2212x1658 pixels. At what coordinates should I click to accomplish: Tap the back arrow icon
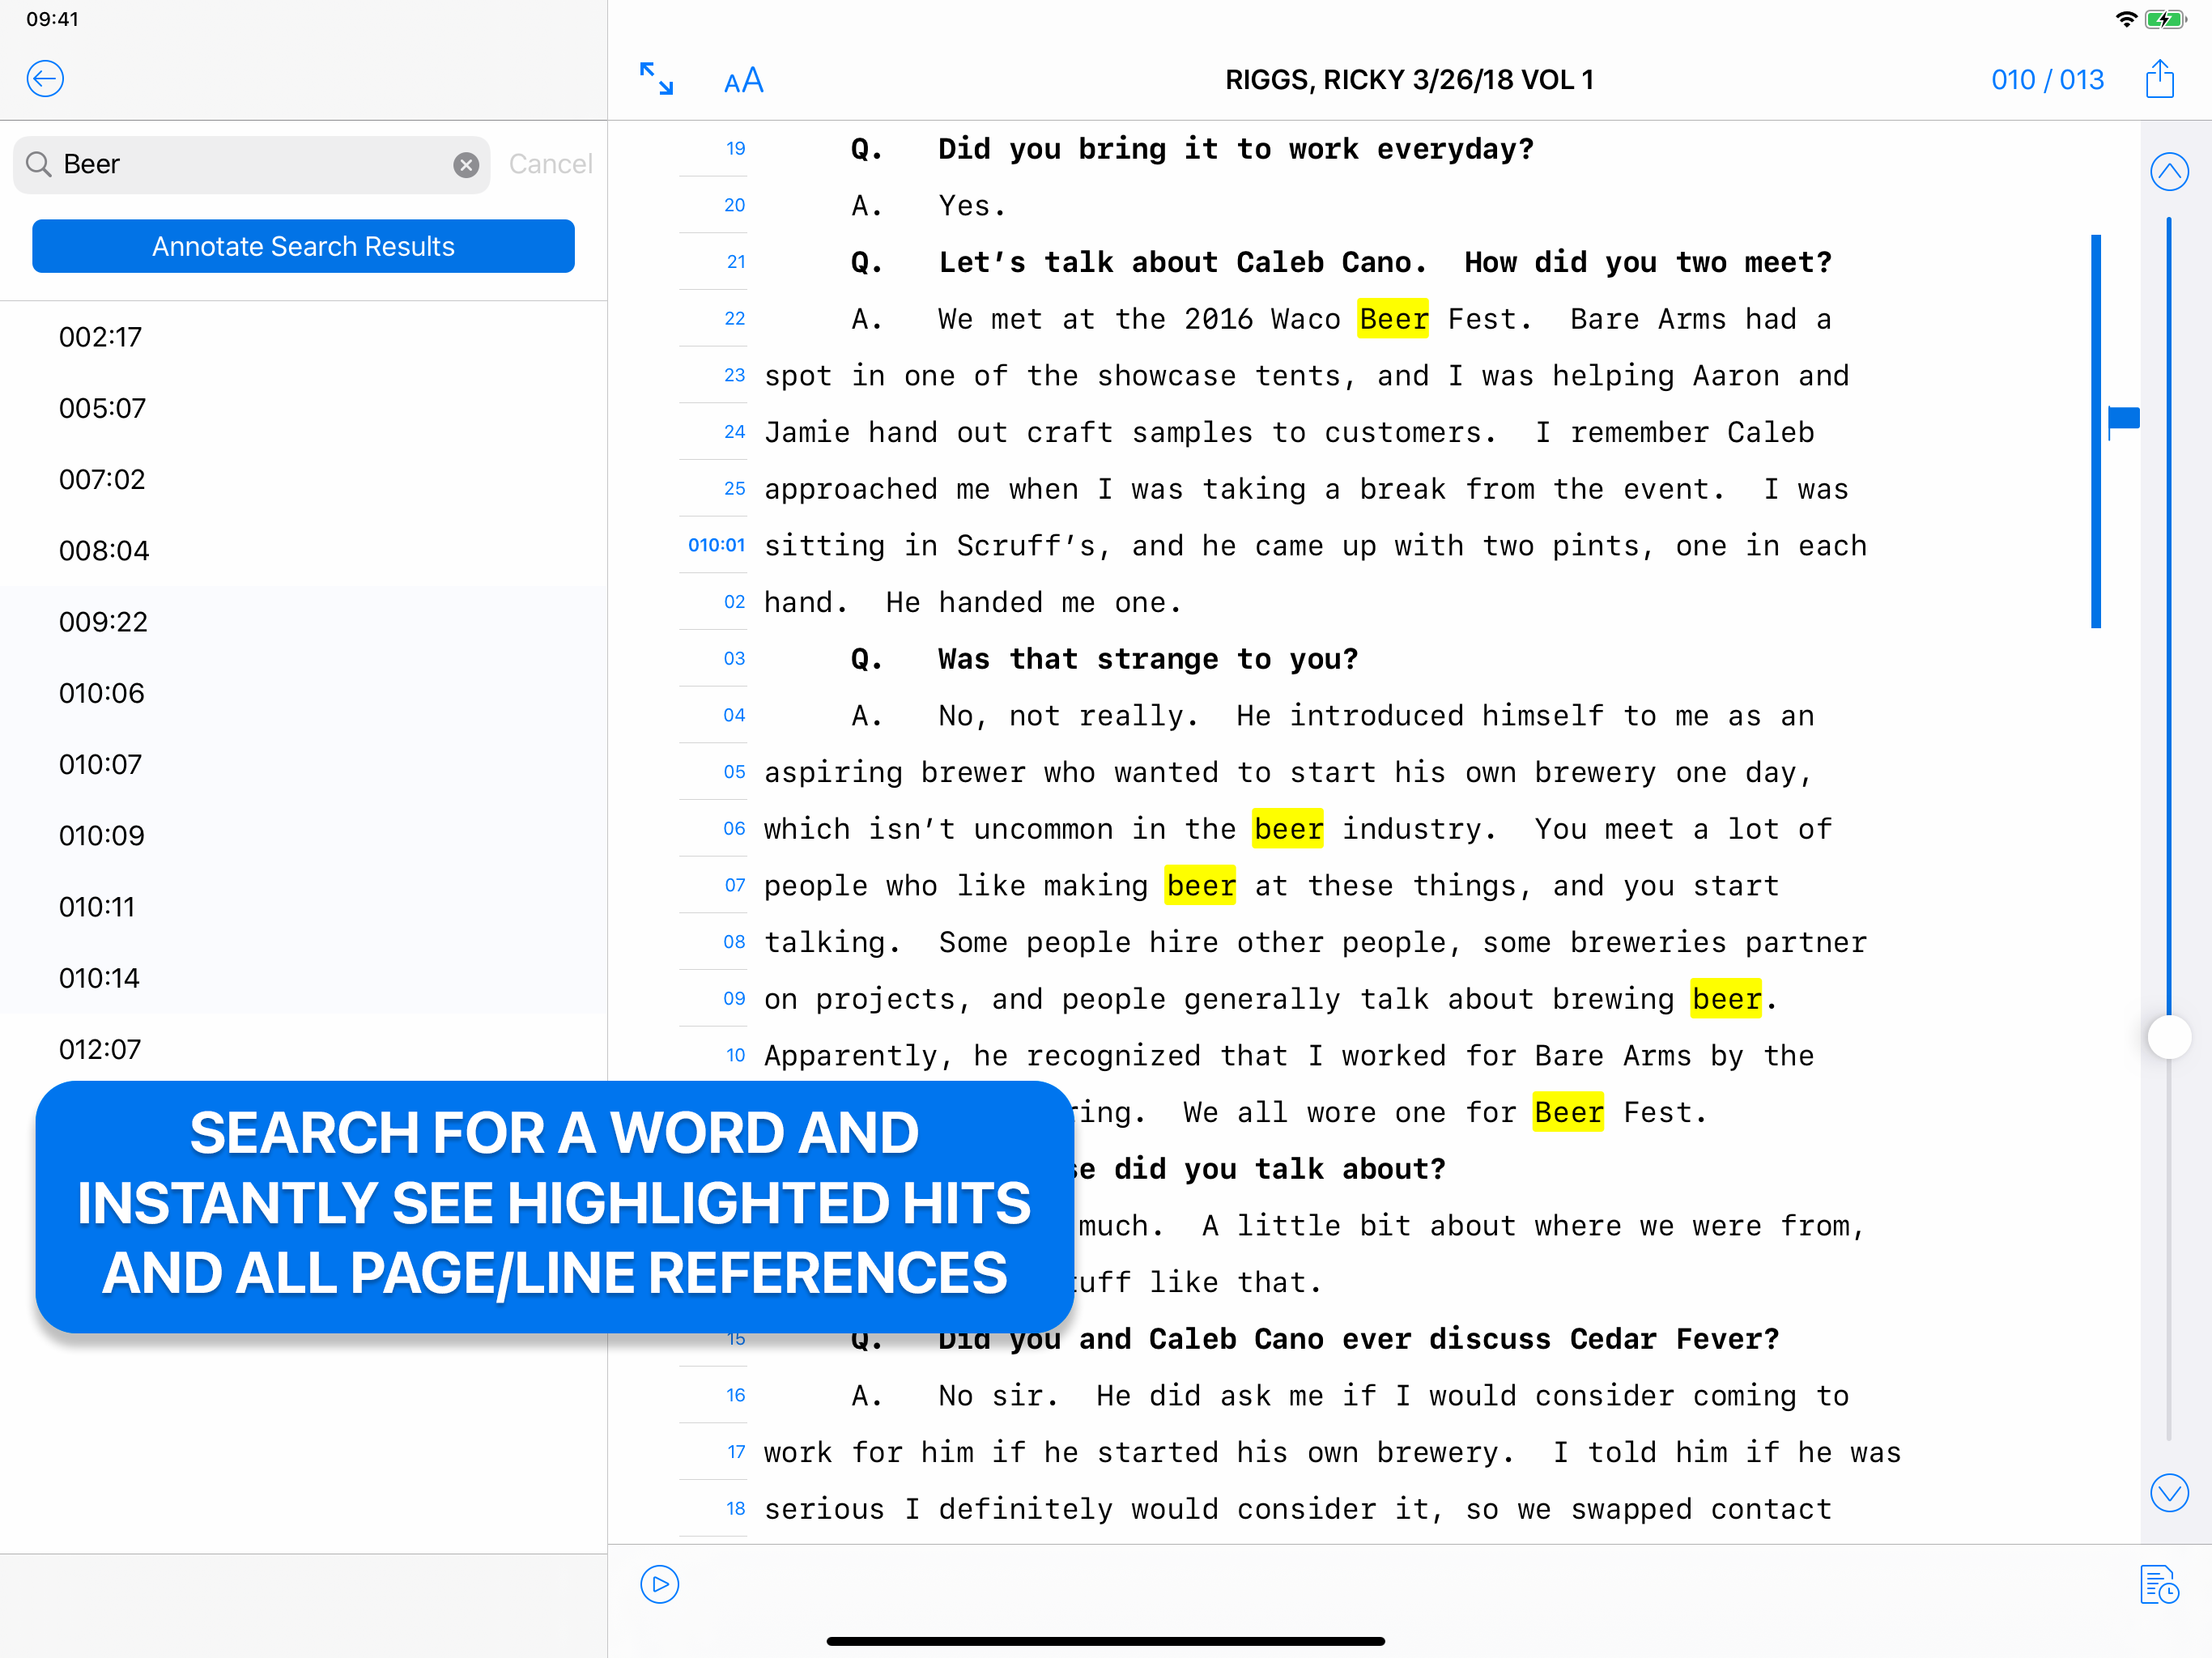pos(45,79)
